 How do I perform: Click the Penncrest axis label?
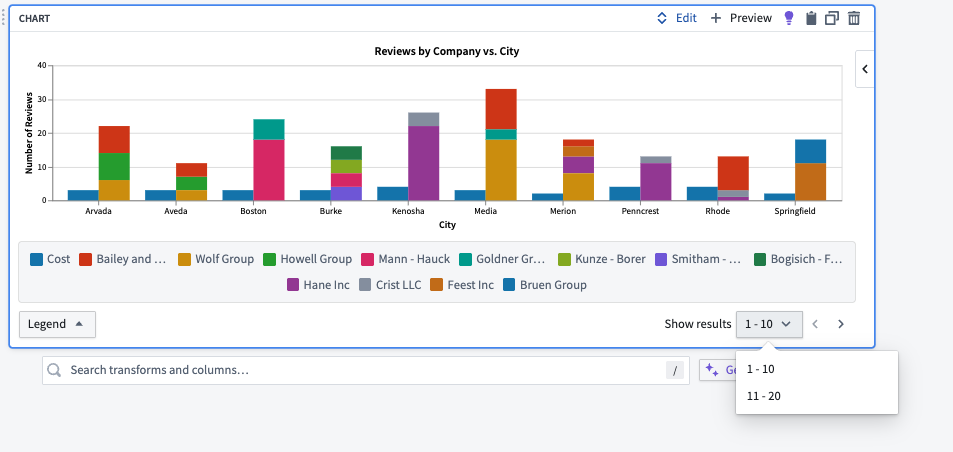(640, 211)
